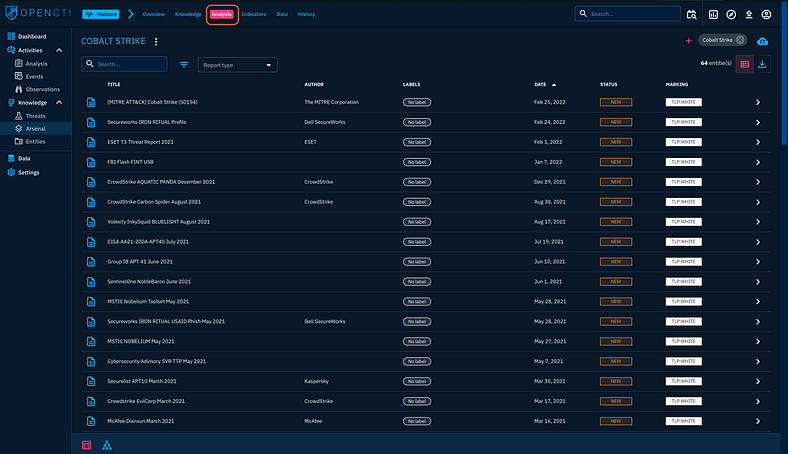This screenshot has width=788, height=454.
Task: Click SentinelOne NobleBaron document icon
Action: 91,282
